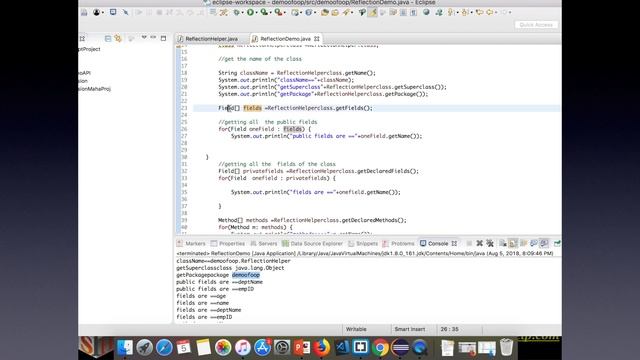Click the web browser globe icon in the toolbar

tap(426, 12)
